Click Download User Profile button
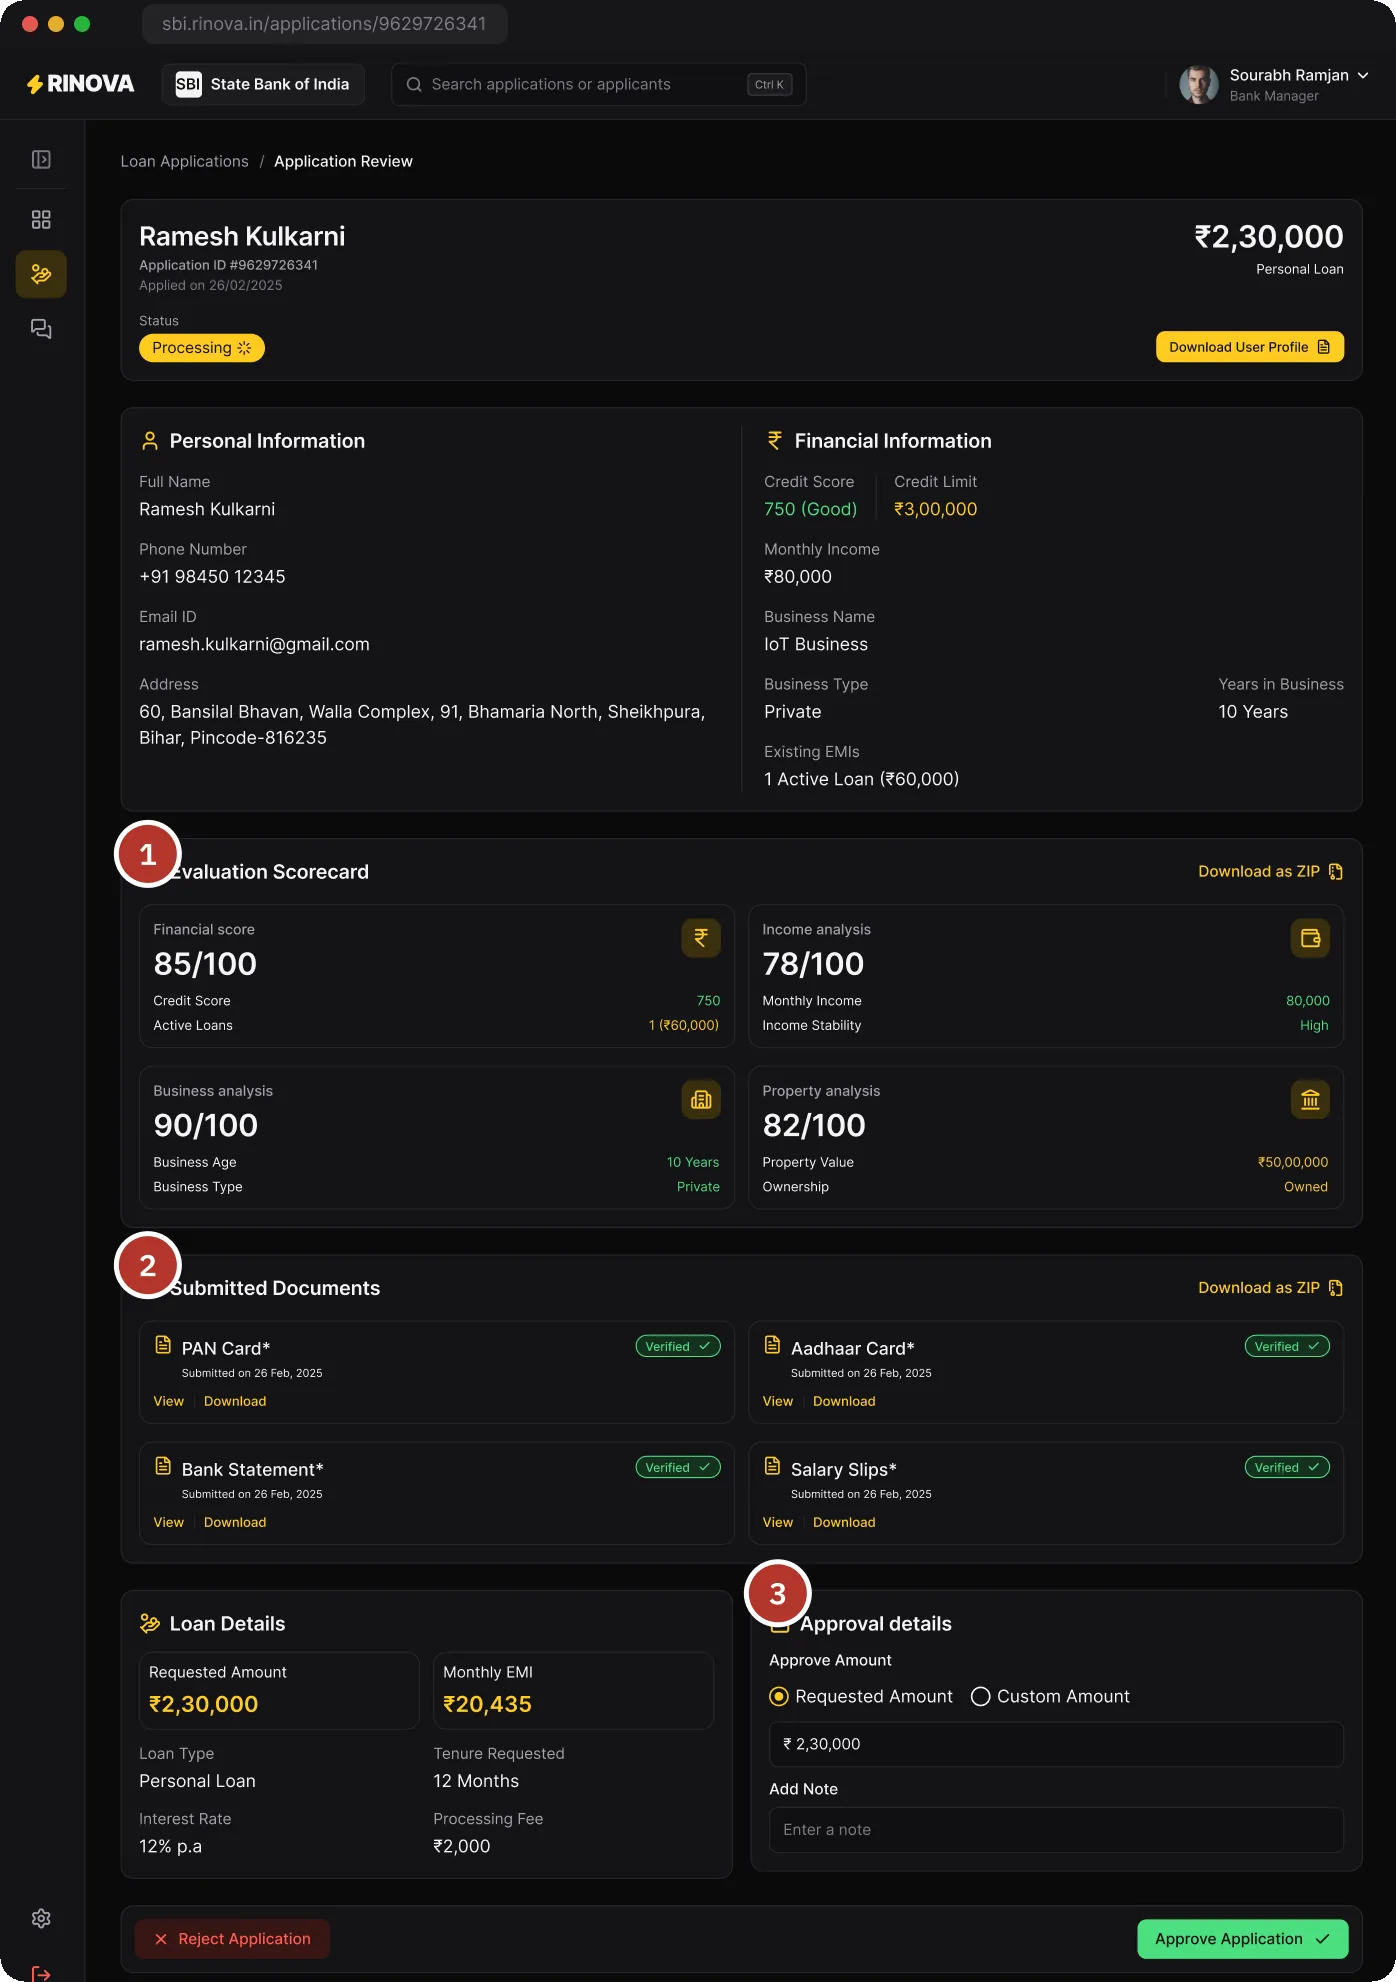The height and width of the screenshot is (1982, 1396). pos(1250,347)
